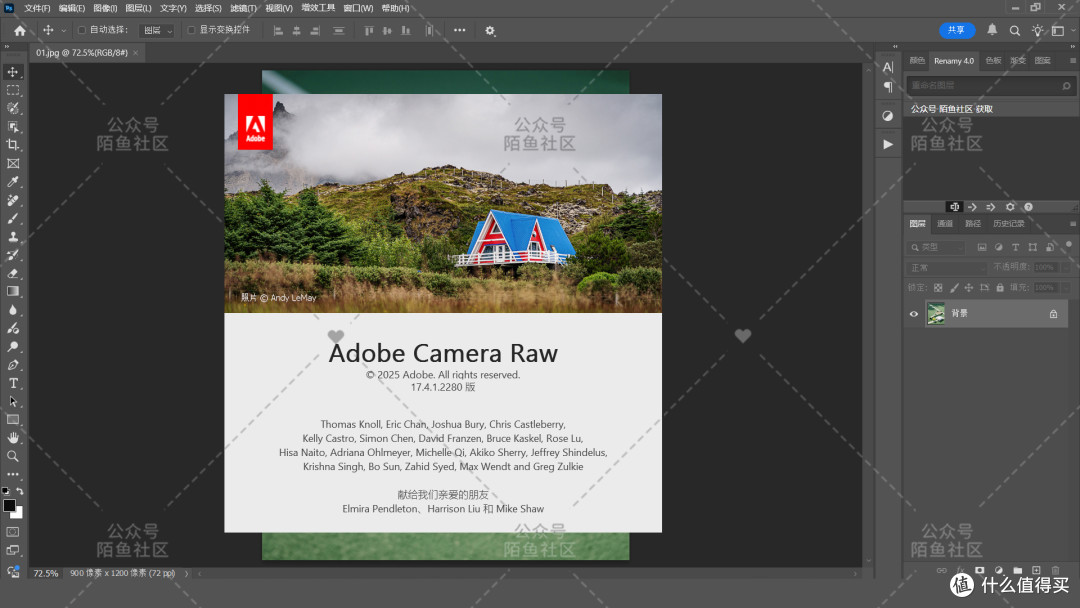Image resolution: width=1080 pixels, height=608 pixels.
Task: Open the search magnifier at top right
Action: click(x=1015, y=30)
